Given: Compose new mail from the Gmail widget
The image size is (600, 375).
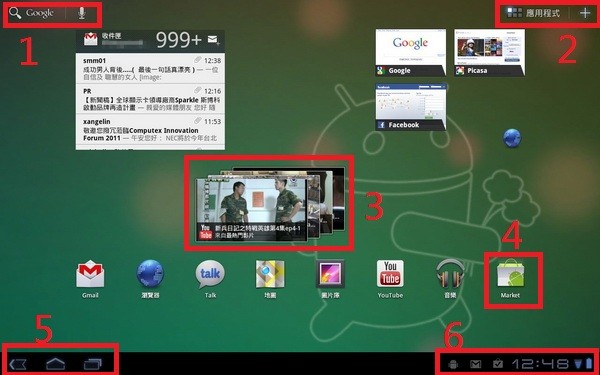Looking at the screenshot, I should [x=213, y=39].
